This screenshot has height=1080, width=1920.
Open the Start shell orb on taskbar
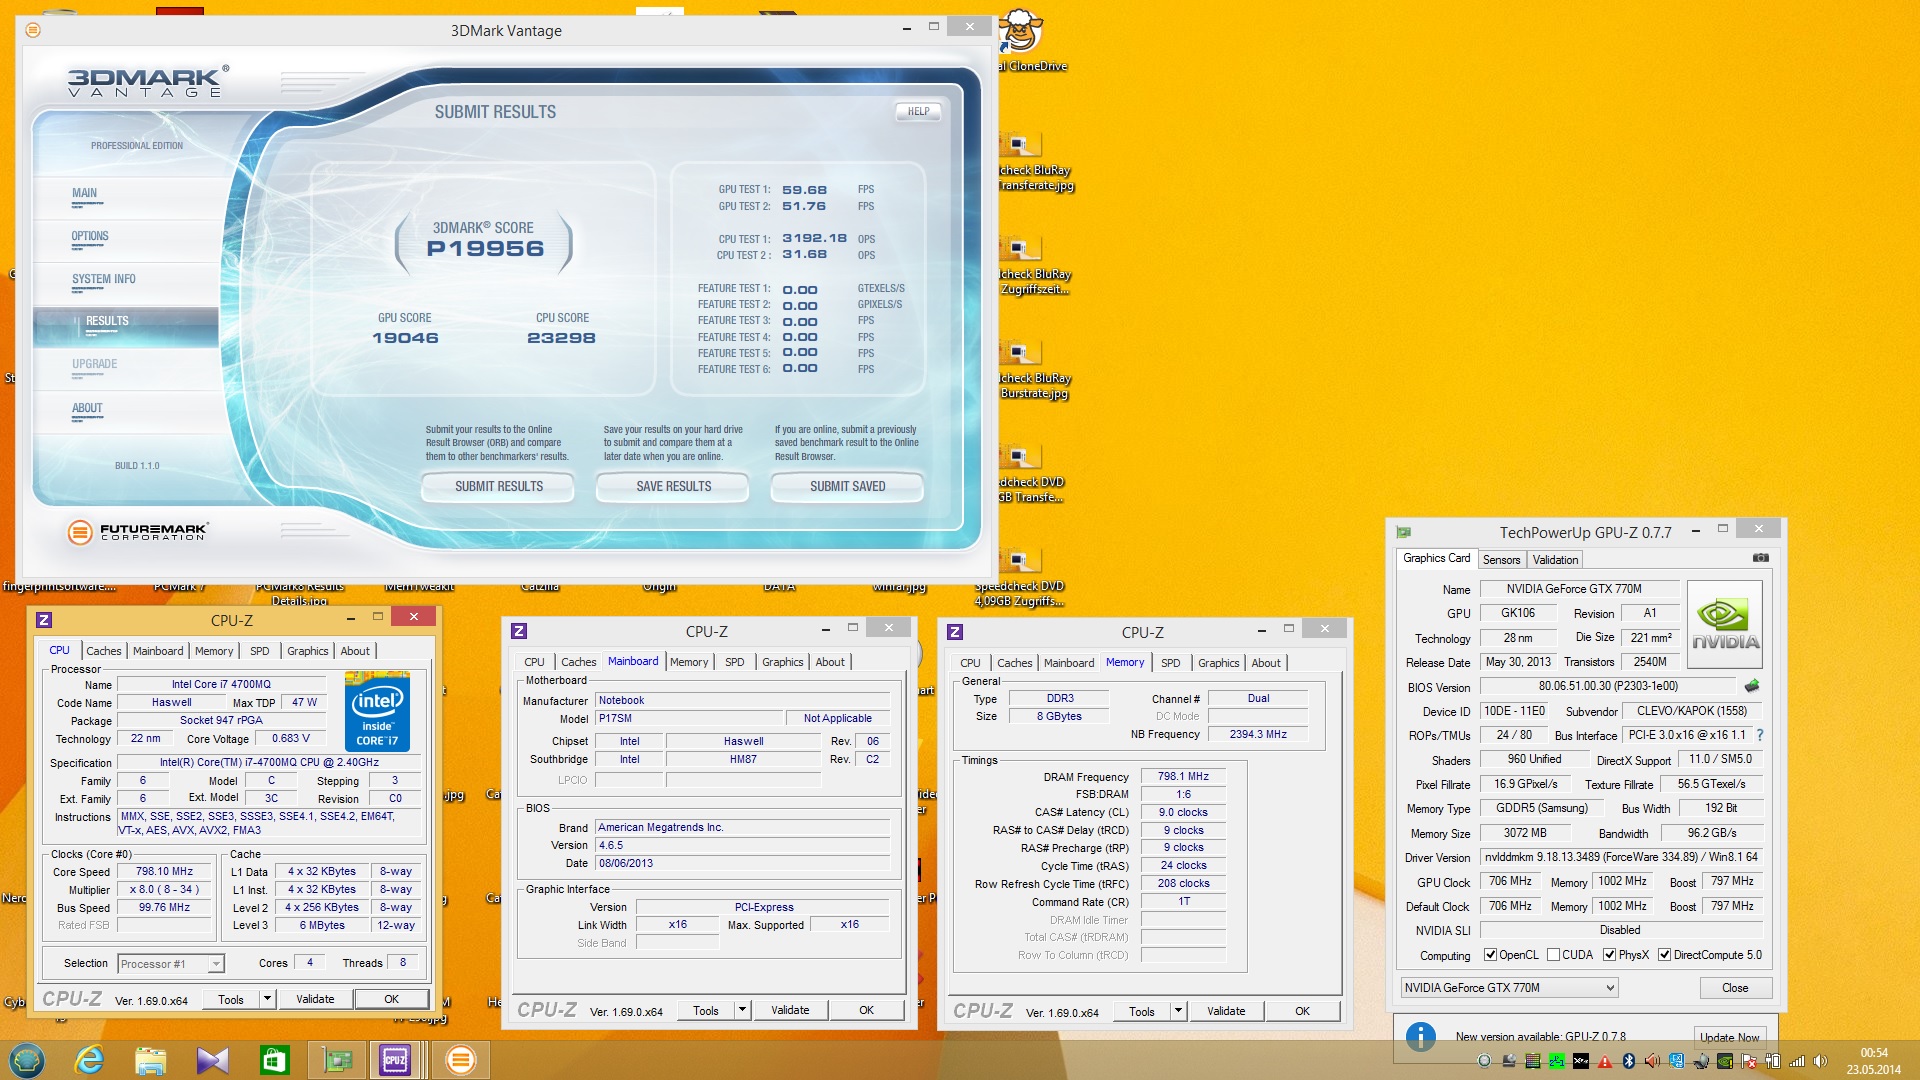coord(27,1060)
